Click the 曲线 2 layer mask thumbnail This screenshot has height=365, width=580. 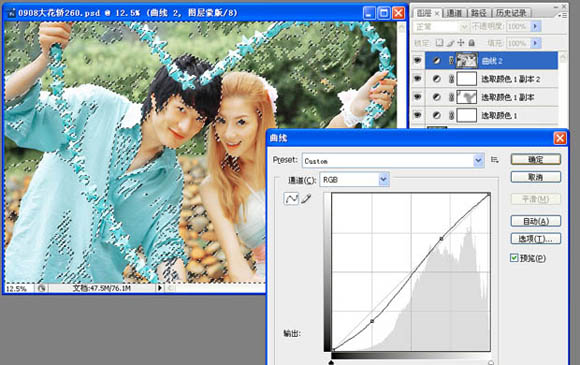click(x=467, y=60)
